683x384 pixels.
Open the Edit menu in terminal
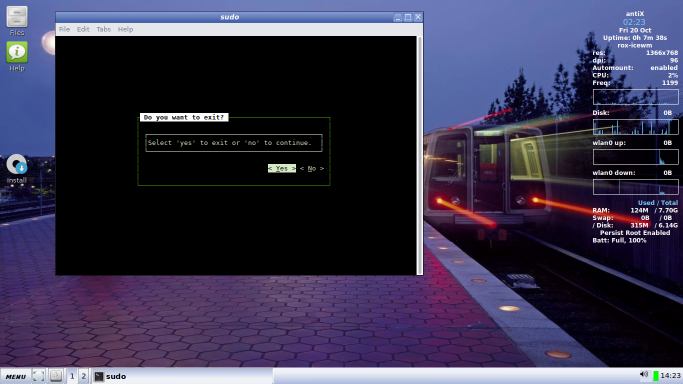(x=83, y=29)
